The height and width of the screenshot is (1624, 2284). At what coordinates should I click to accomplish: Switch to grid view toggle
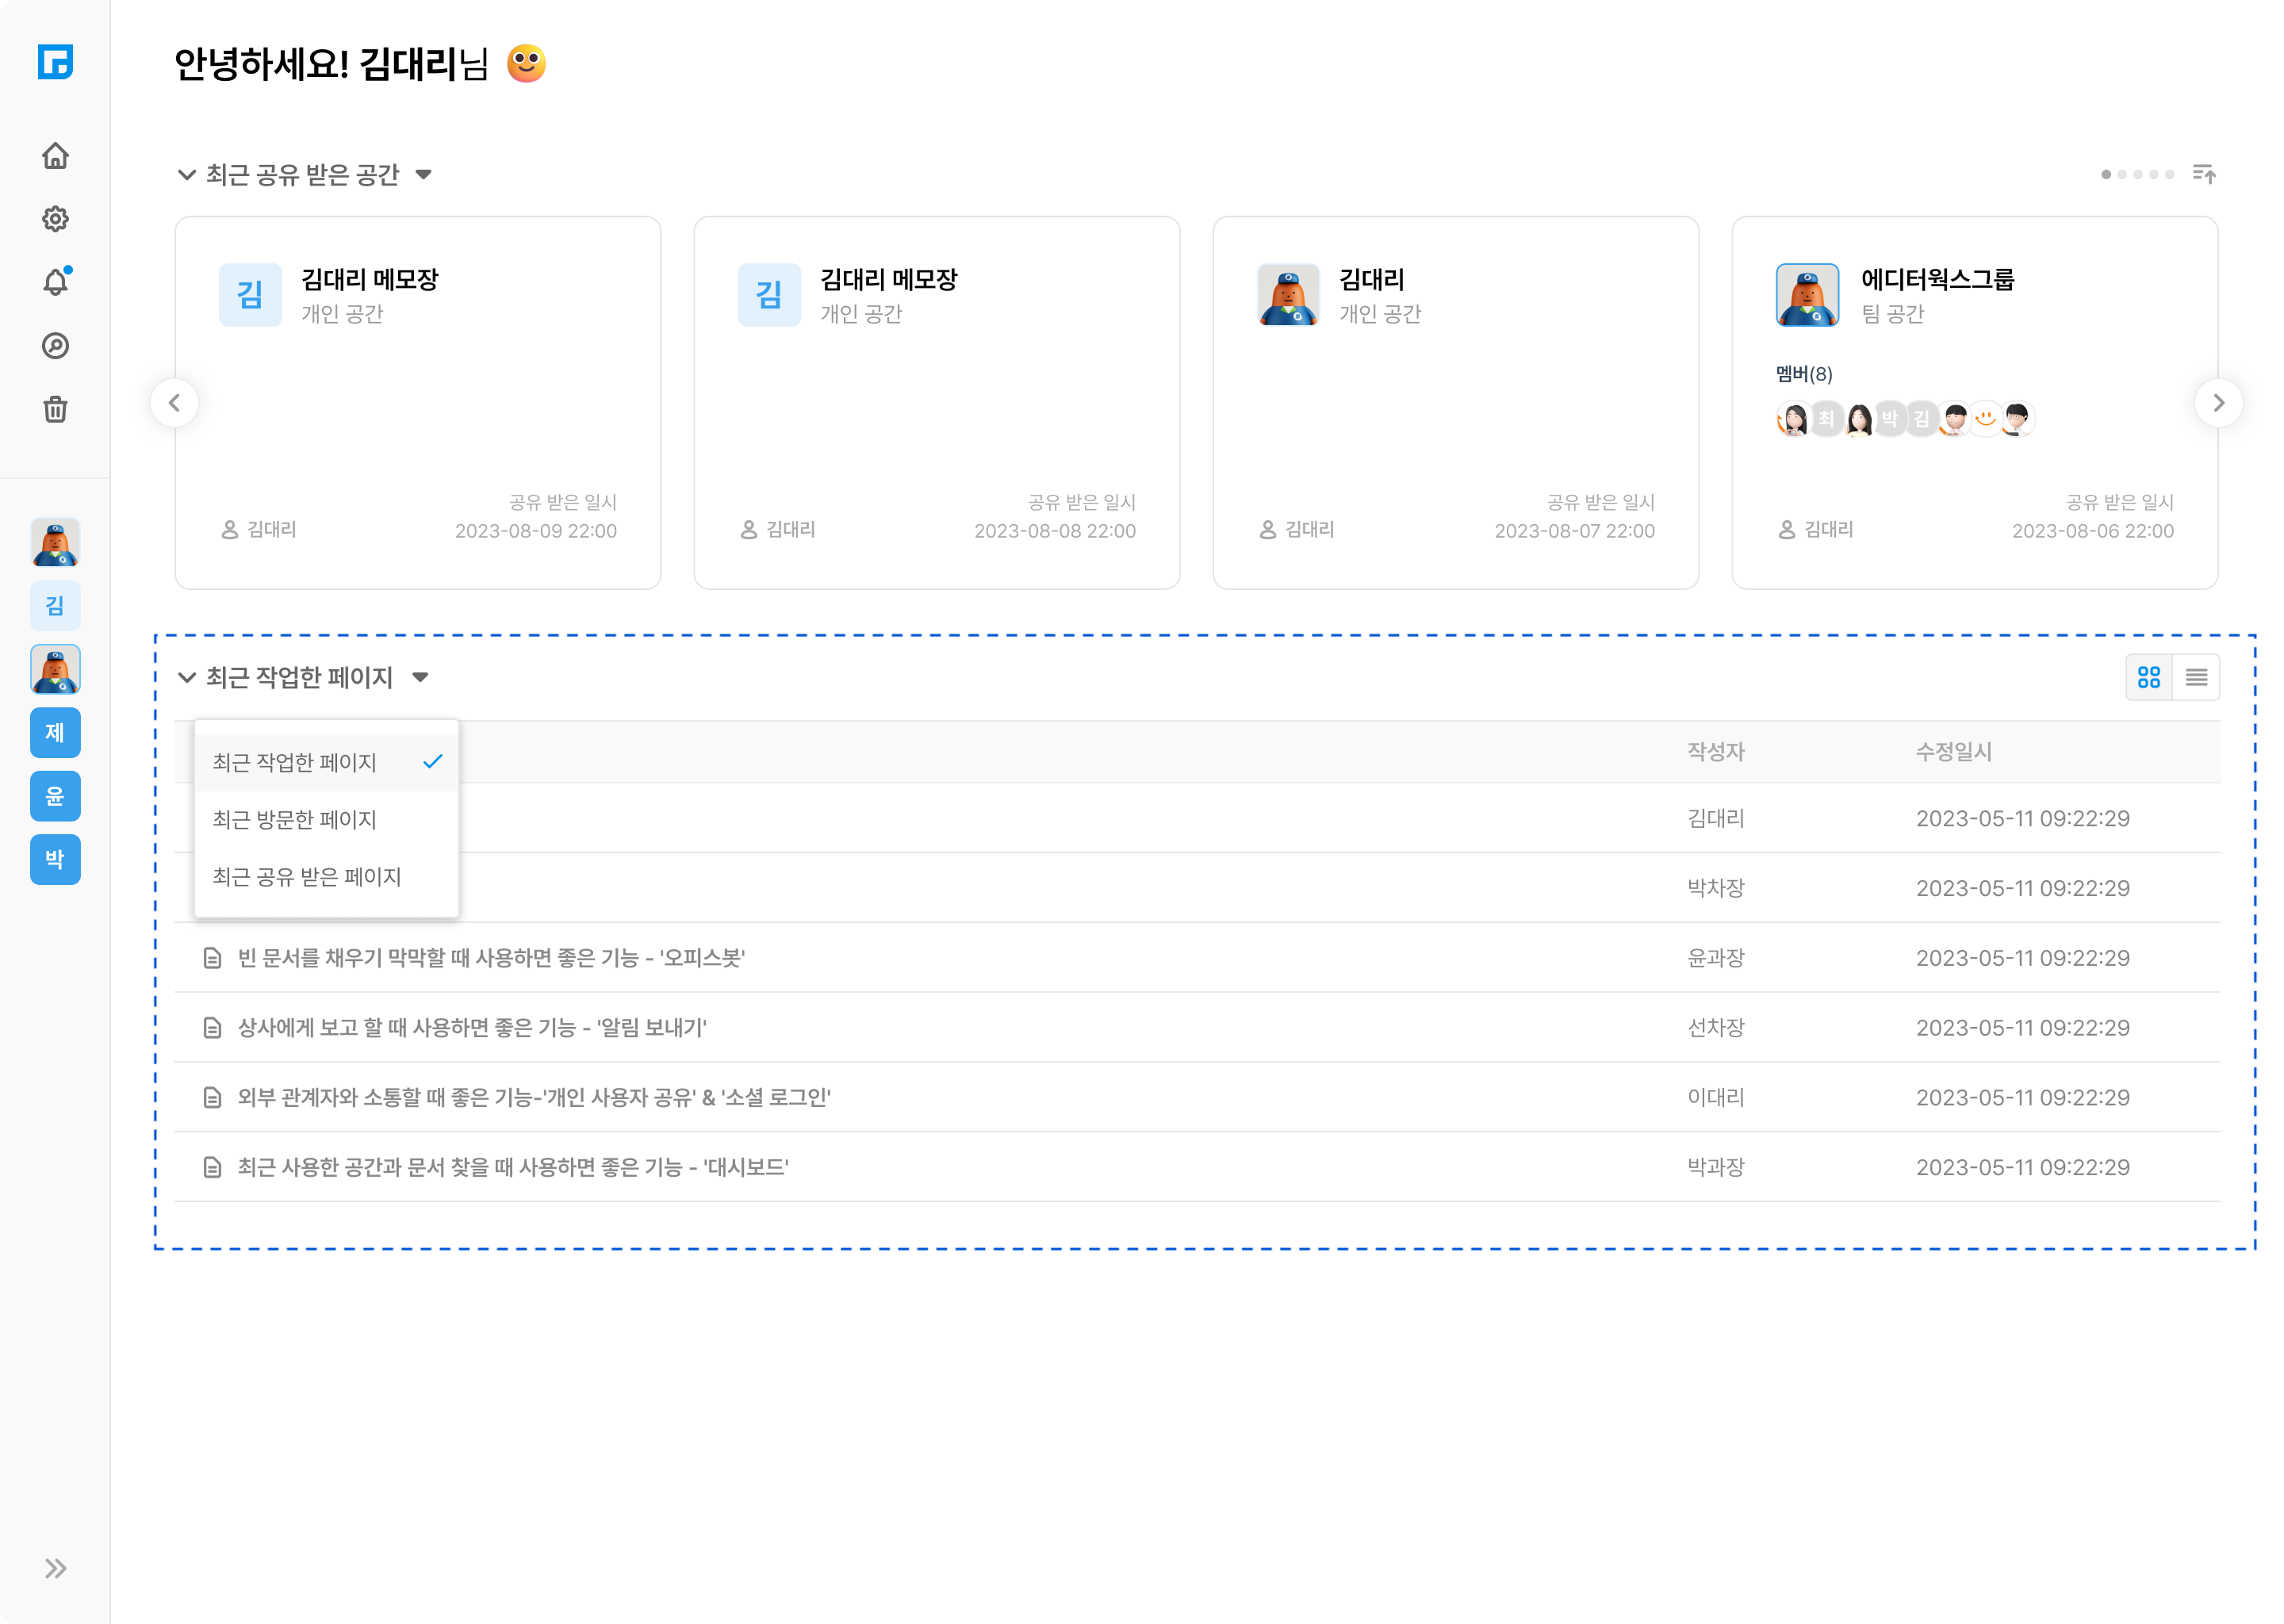2148,677
